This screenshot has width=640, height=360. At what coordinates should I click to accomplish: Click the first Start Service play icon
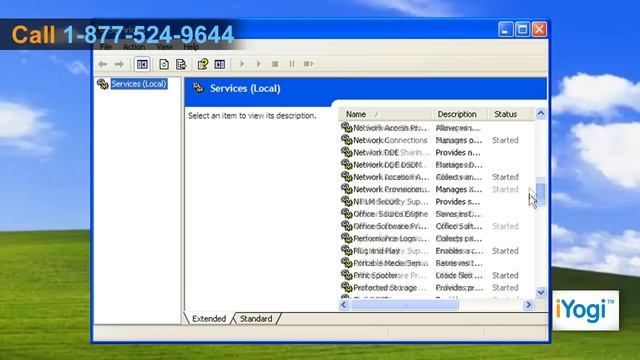[x=242, y=64]
